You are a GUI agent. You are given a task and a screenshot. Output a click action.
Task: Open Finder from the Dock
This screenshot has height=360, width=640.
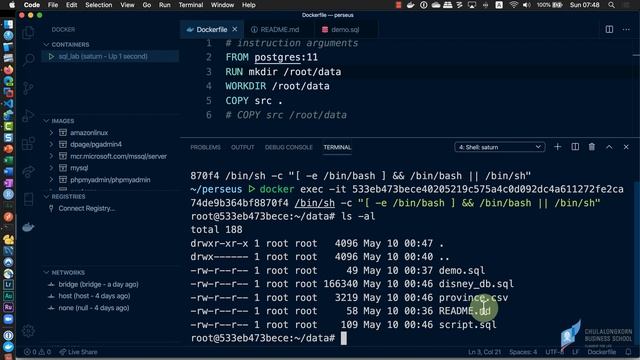pyautogui.click(x=8, y=24)
